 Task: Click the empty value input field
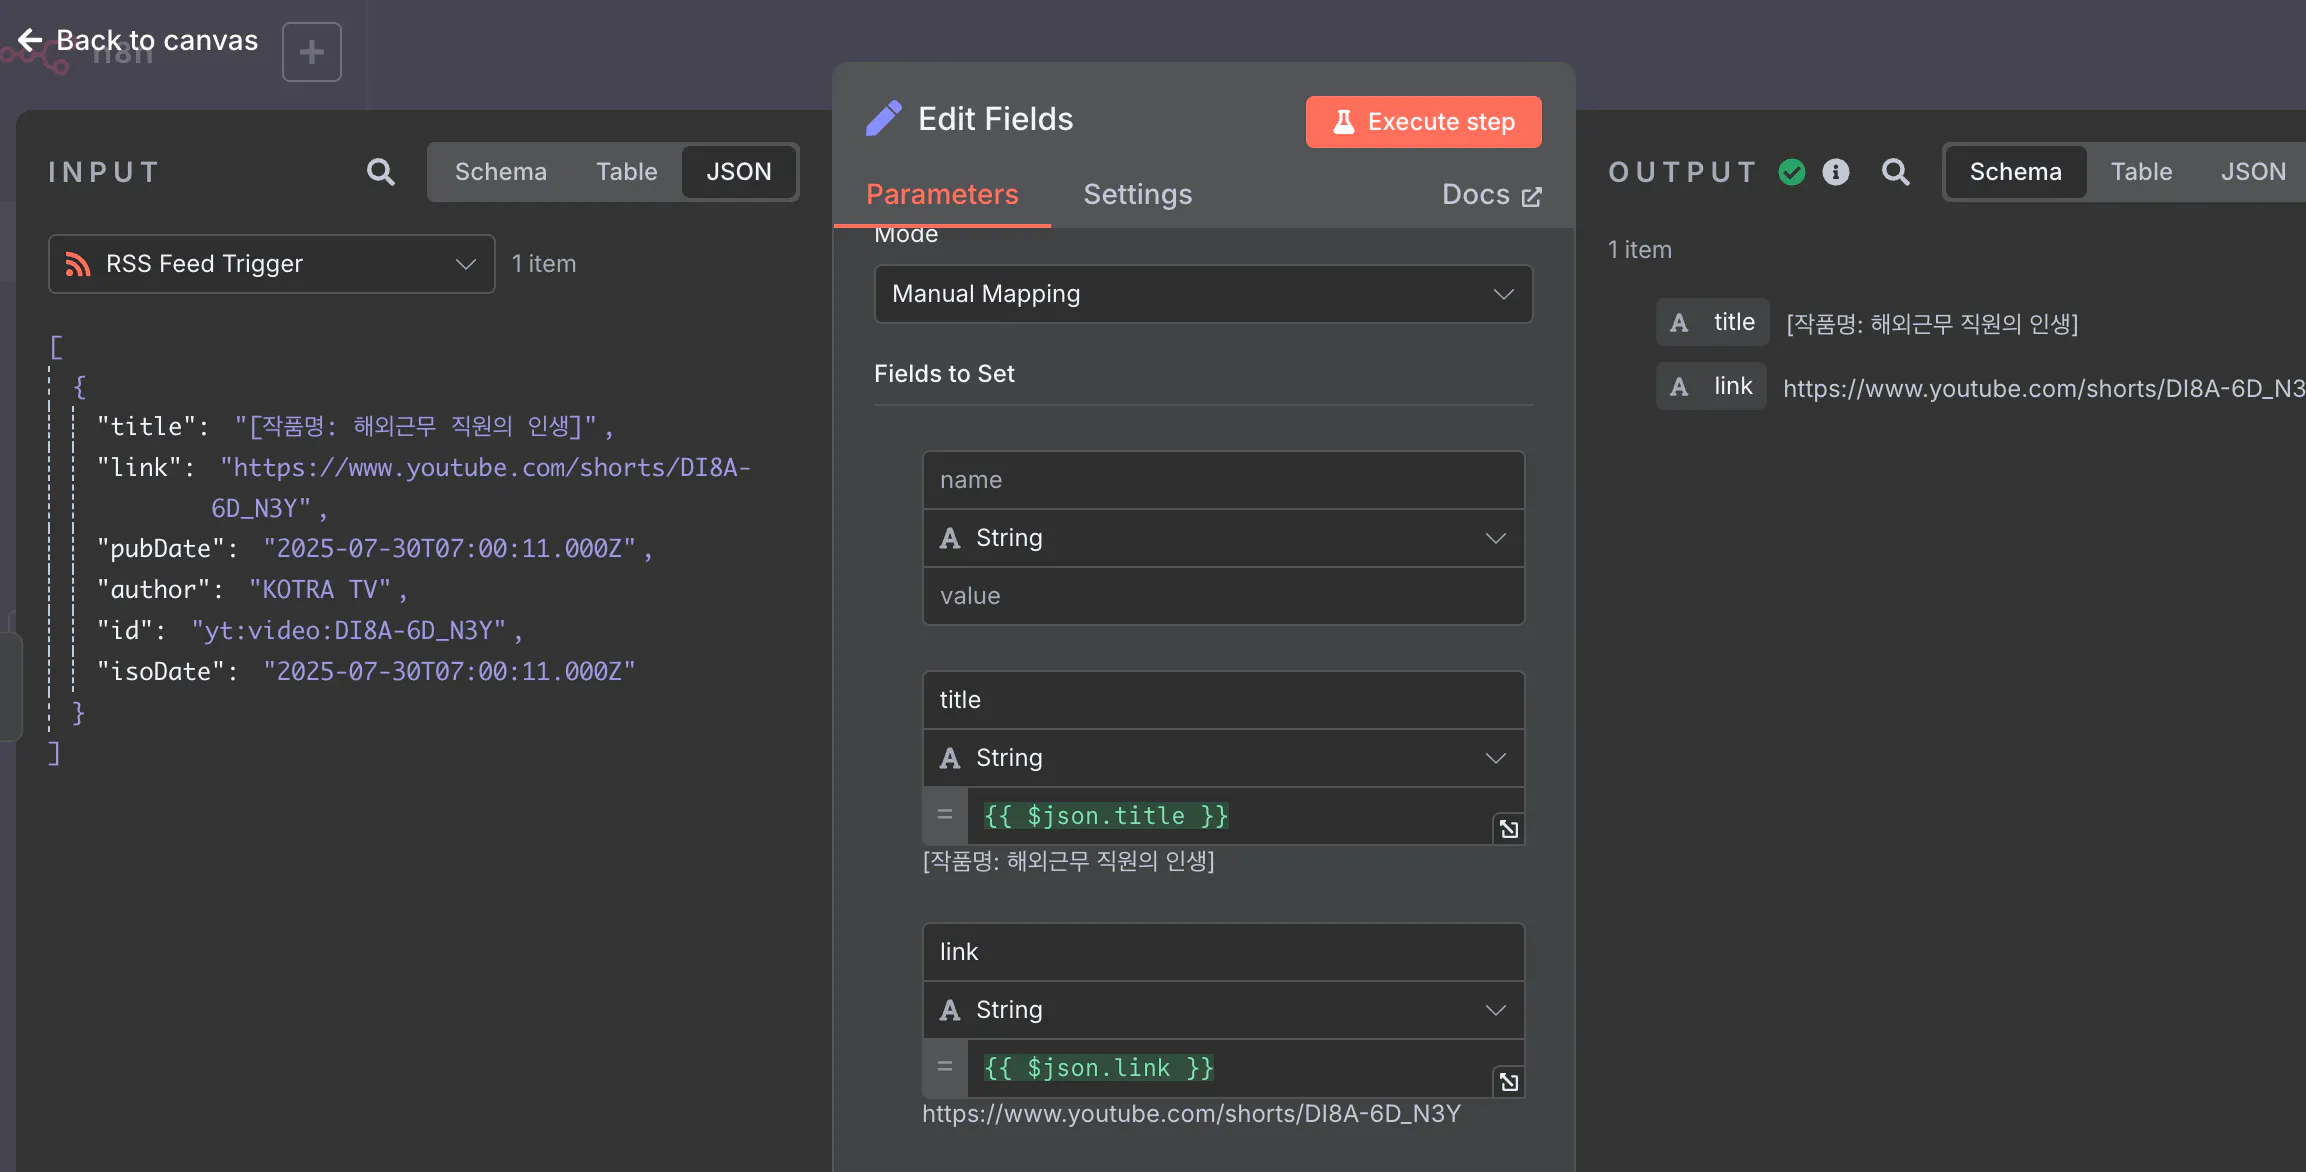pos(1223,596)
